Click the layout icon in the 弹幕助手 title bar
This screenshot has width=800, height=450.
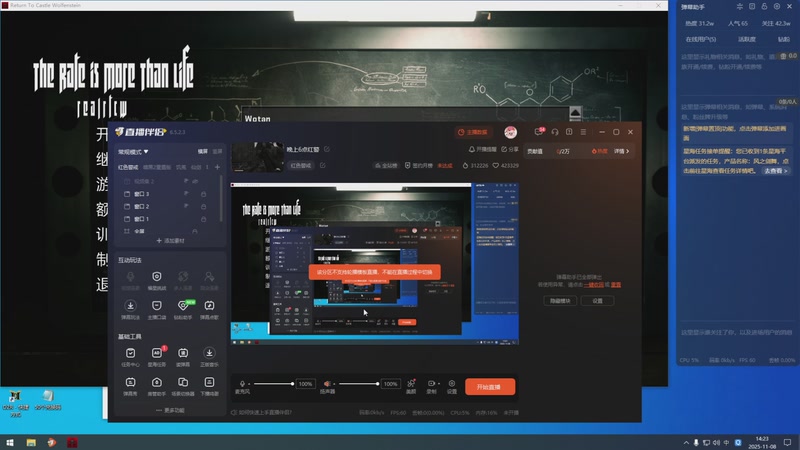click(x=752, y=7)
